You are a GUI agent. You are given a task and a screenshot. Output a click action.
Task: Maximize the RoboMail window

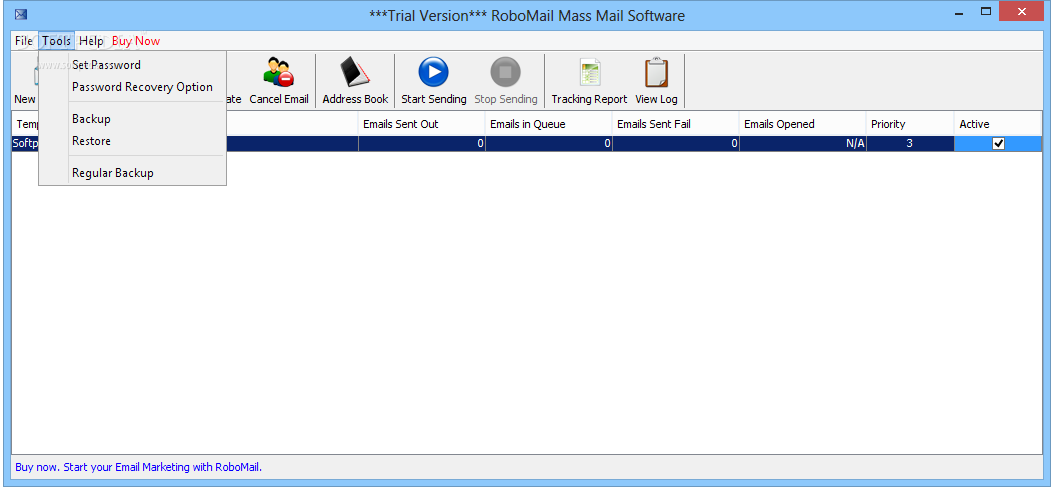(986, 11)
